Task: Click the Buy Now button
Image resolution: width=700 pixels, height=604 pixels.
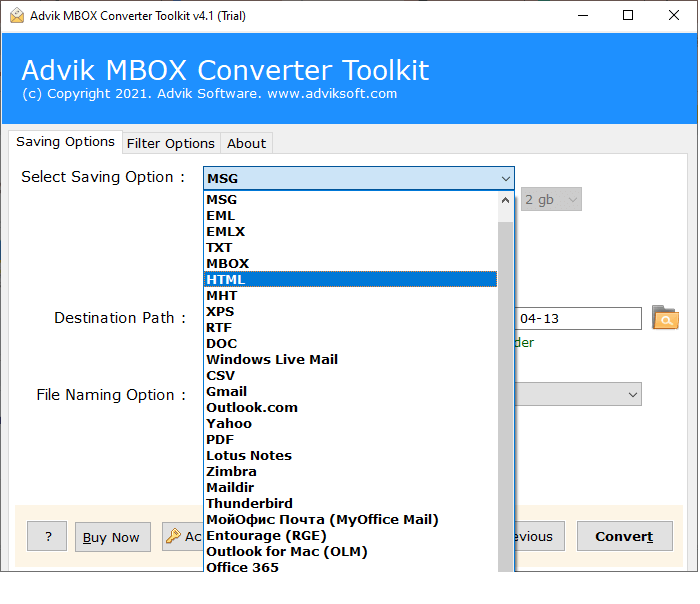Action: click(x=112, y=537)
